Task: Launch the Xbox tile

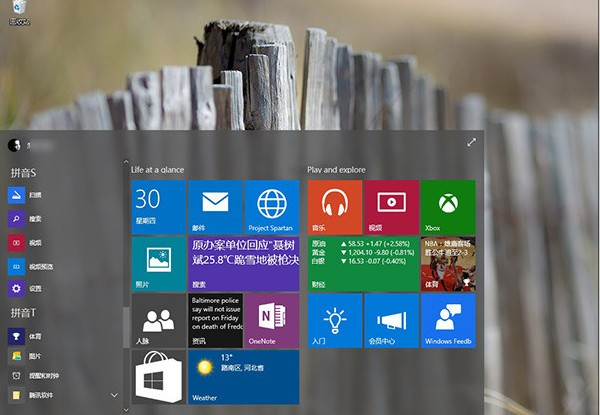Action: click(448, 207)
